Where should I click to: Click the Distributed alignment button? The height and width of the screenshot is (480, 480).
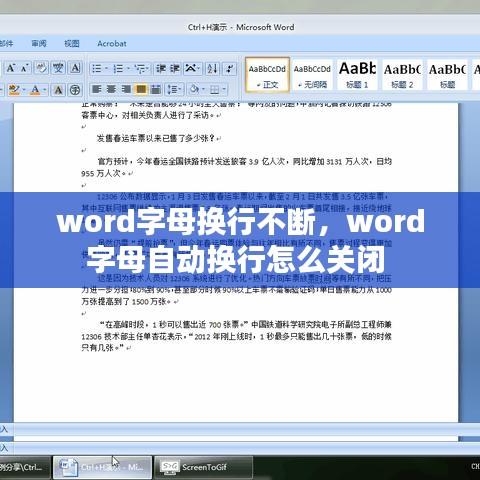(155, 89)
